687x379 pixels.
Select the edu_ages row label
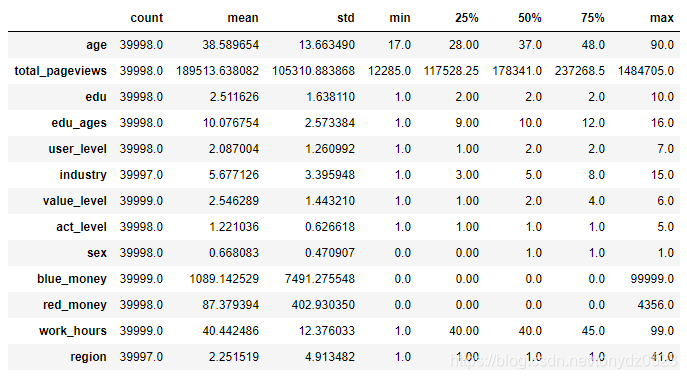pyautogui.click(x=79, y=123)
